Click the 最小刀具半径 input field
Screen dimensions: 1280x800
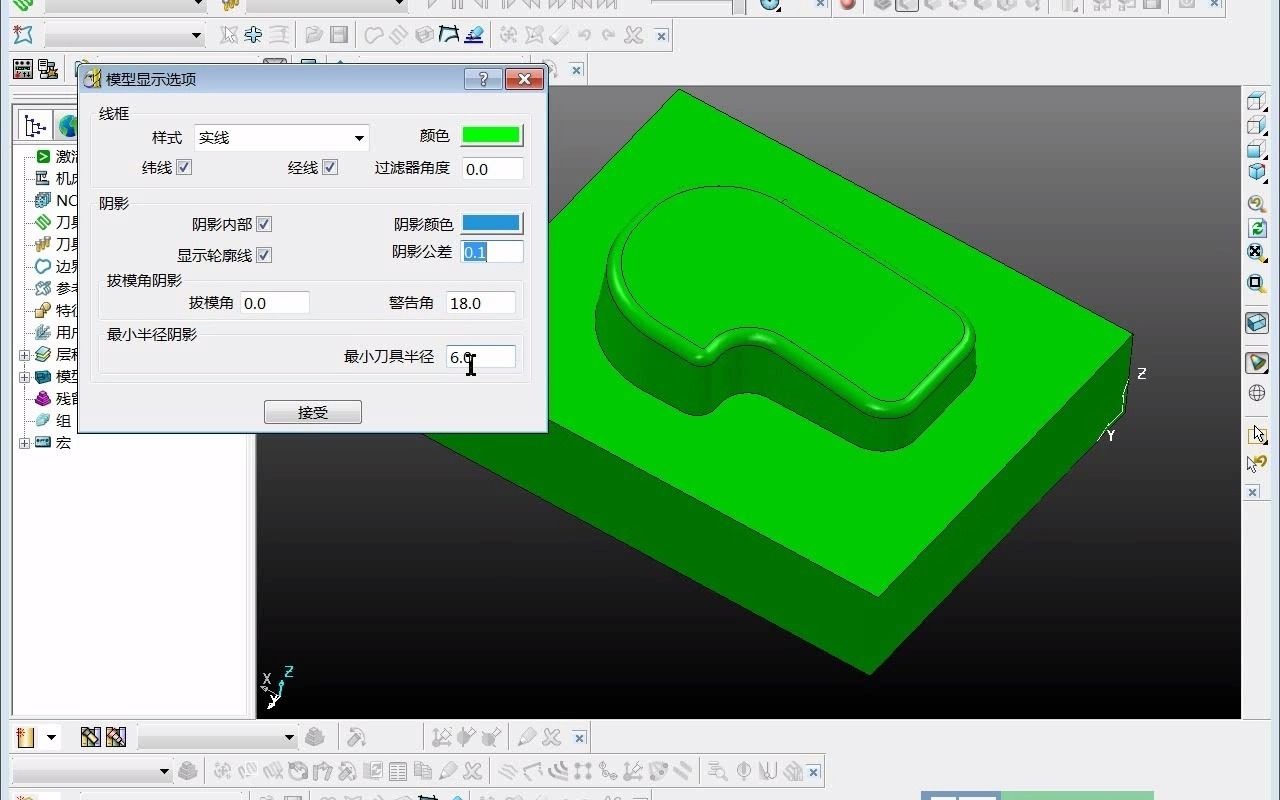point(481,357)
